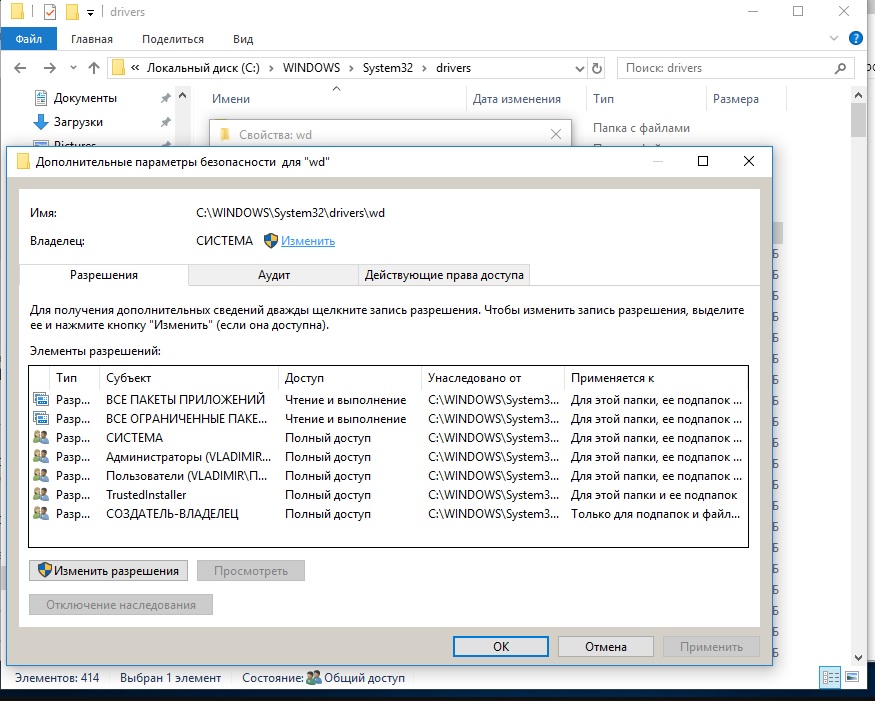Click the properties checkmark quick access icon
This screenshot has height=701, width=875.
tap(50, 11)
